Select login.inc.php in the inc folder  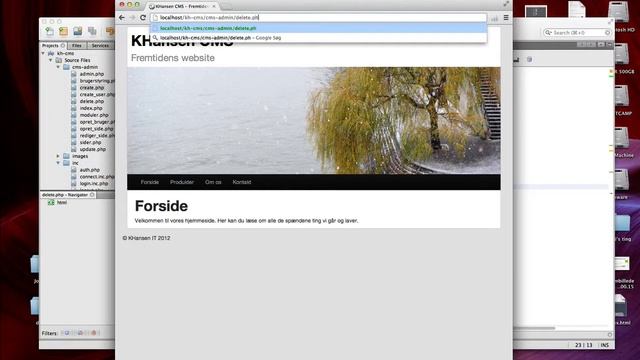click(x=94, y=184)
